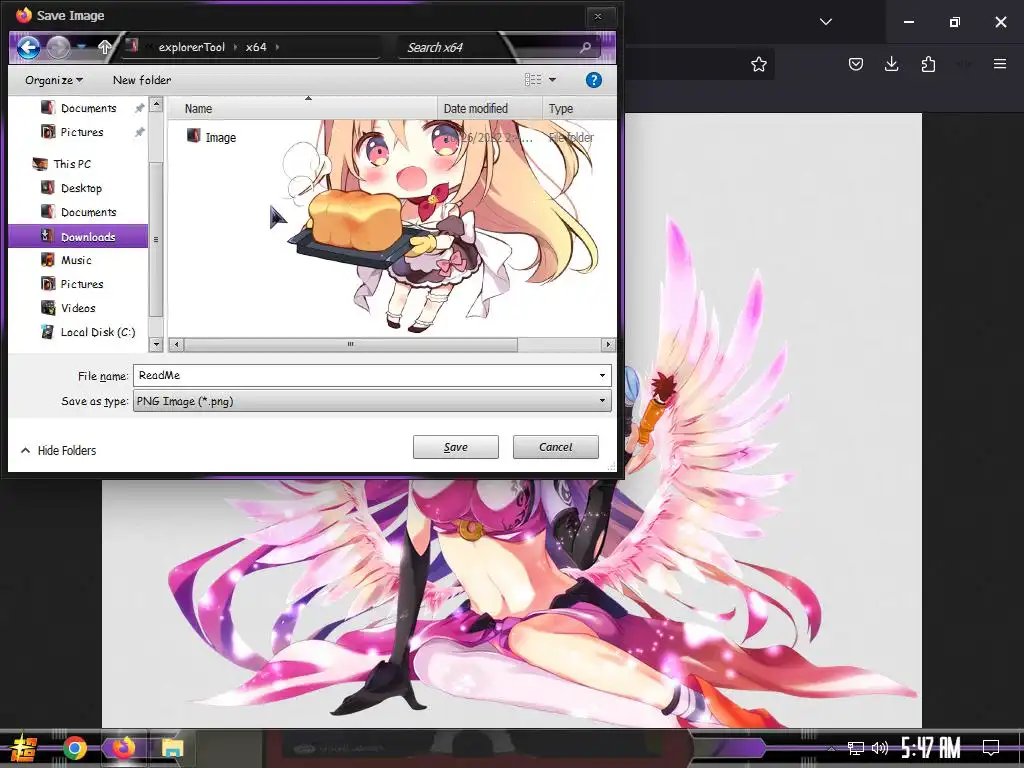Click the search magnifier icon
Viewport: 1024px width, 768px height.
coord(585,47)
